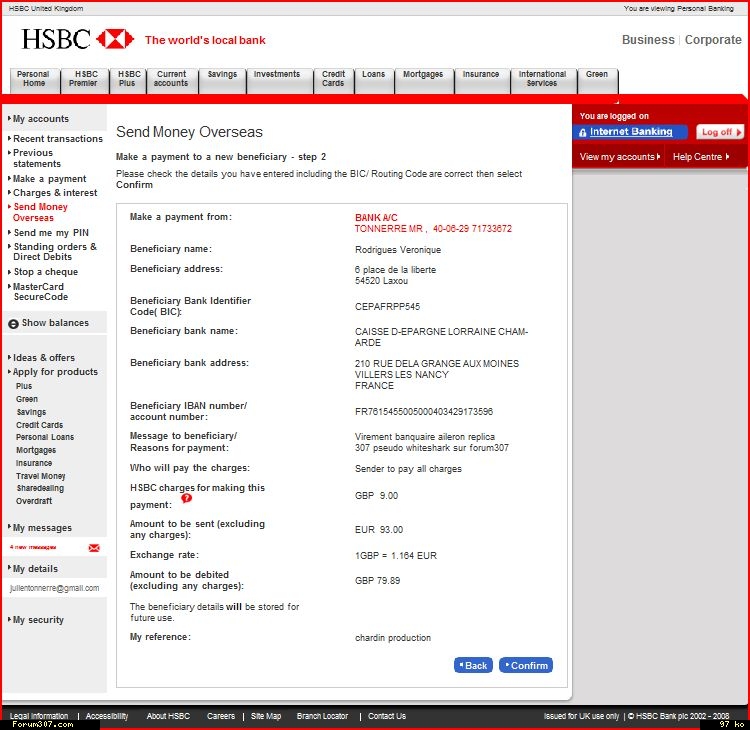Open Recent transactions in the sidebar
The width and height of the screenshot is (750, 730).
(x=57, y=139)
